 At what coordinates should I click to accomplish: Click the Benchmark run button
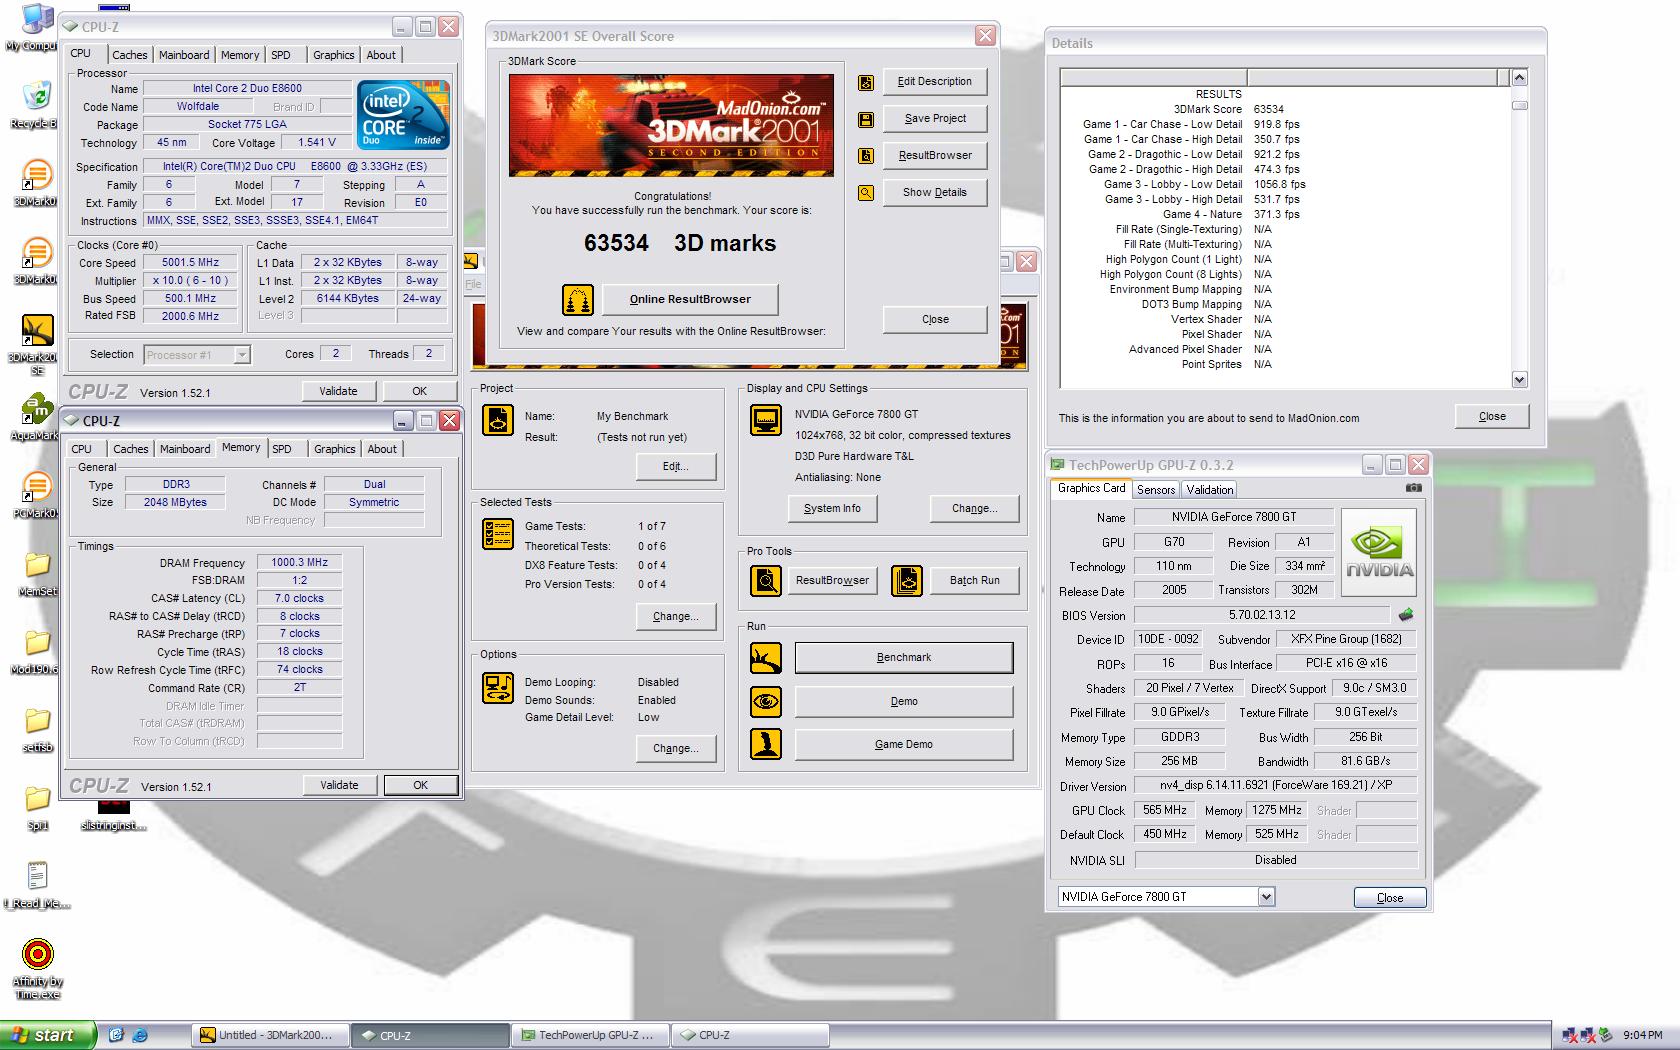coord(904,658)
